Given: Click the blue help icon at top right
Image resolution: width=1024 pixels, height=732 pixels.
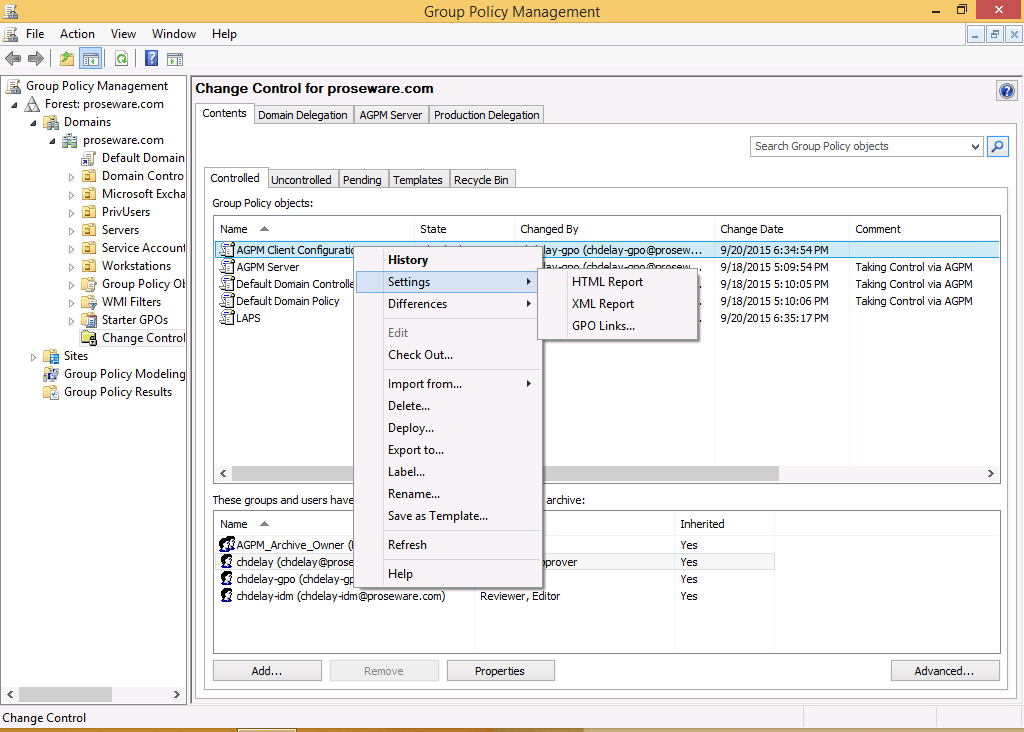Looking at the screenshot, I should pyautogui.click(x=1006, y=91).
